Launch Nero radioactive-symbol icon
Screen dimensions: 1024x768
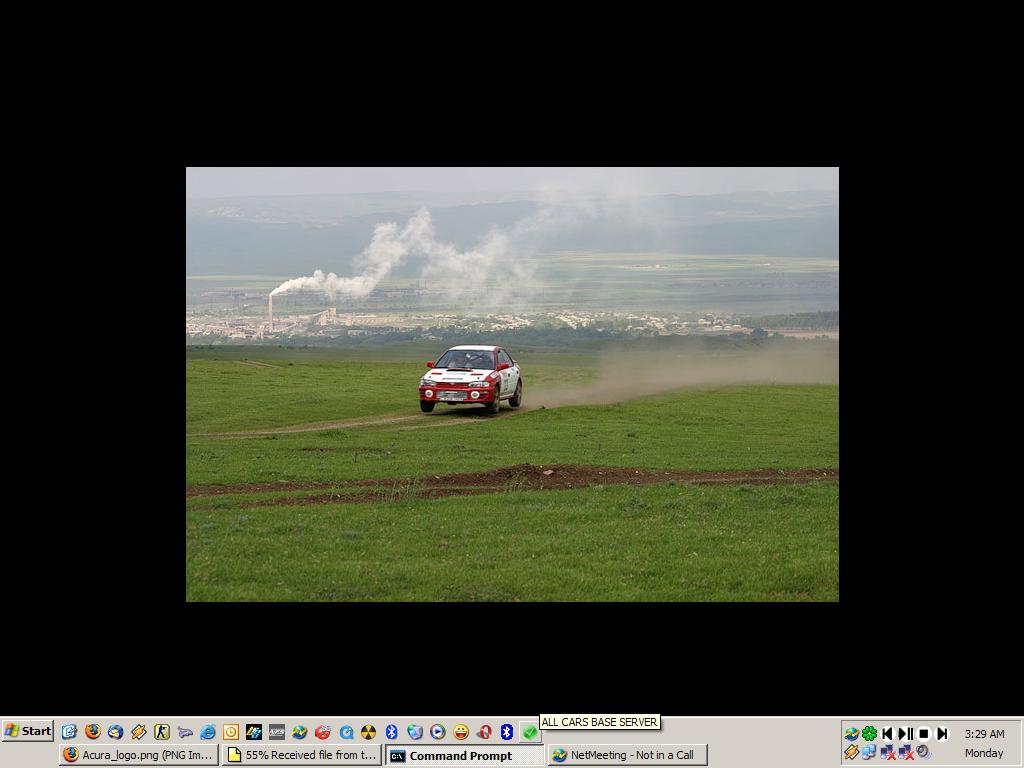368,732
